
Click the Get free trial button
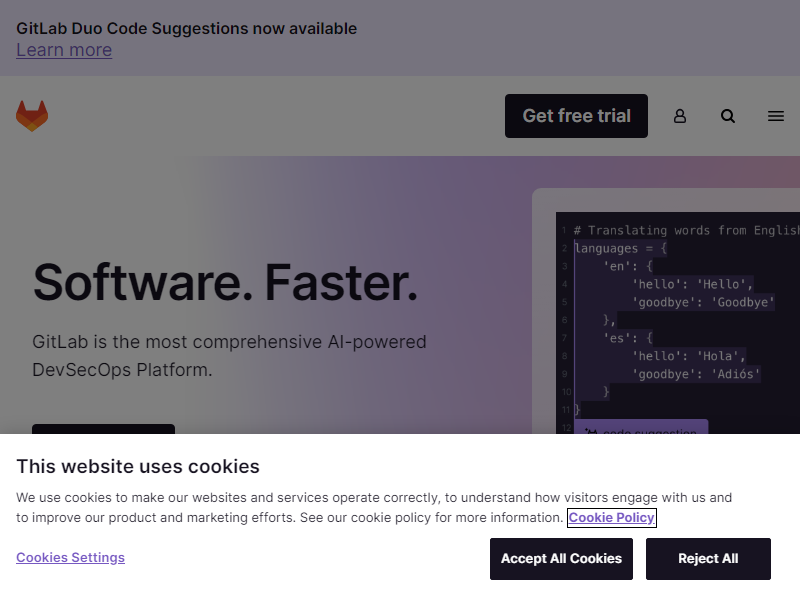[x=577, y=116]
